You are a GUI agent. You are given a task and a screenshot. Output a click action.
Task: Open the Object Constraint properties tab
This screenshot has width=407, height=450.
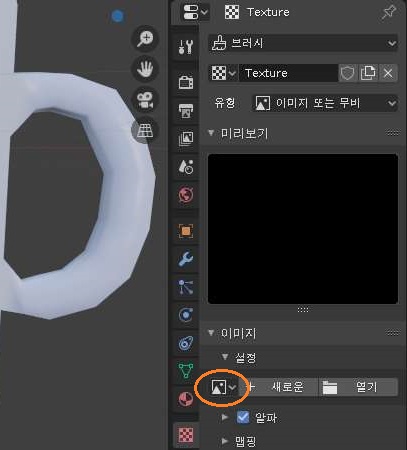(x=186, y=343)
